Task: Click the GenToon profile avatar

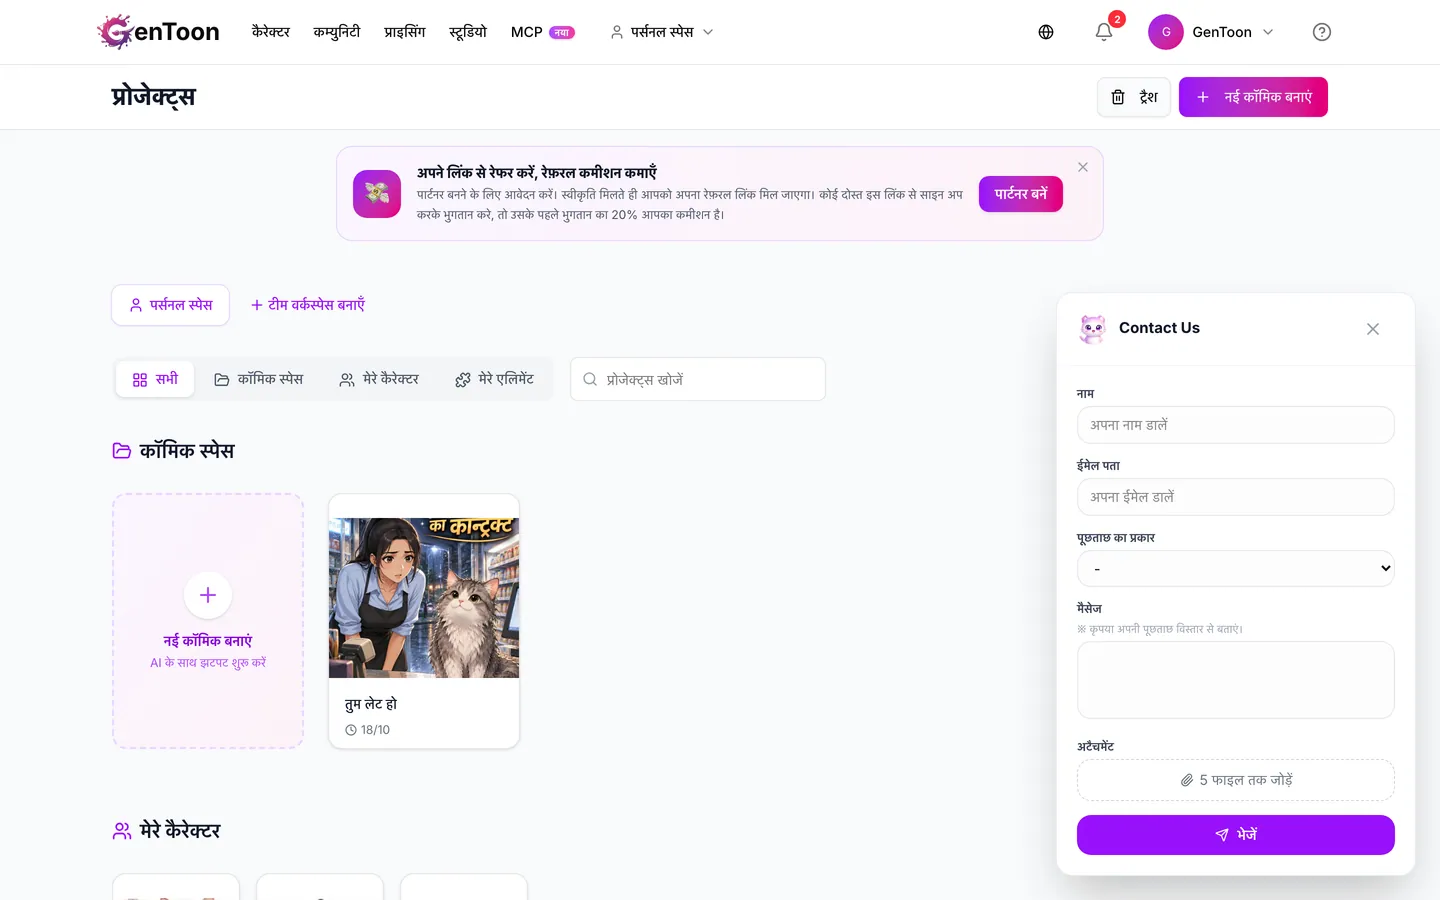Action: 1166,32
